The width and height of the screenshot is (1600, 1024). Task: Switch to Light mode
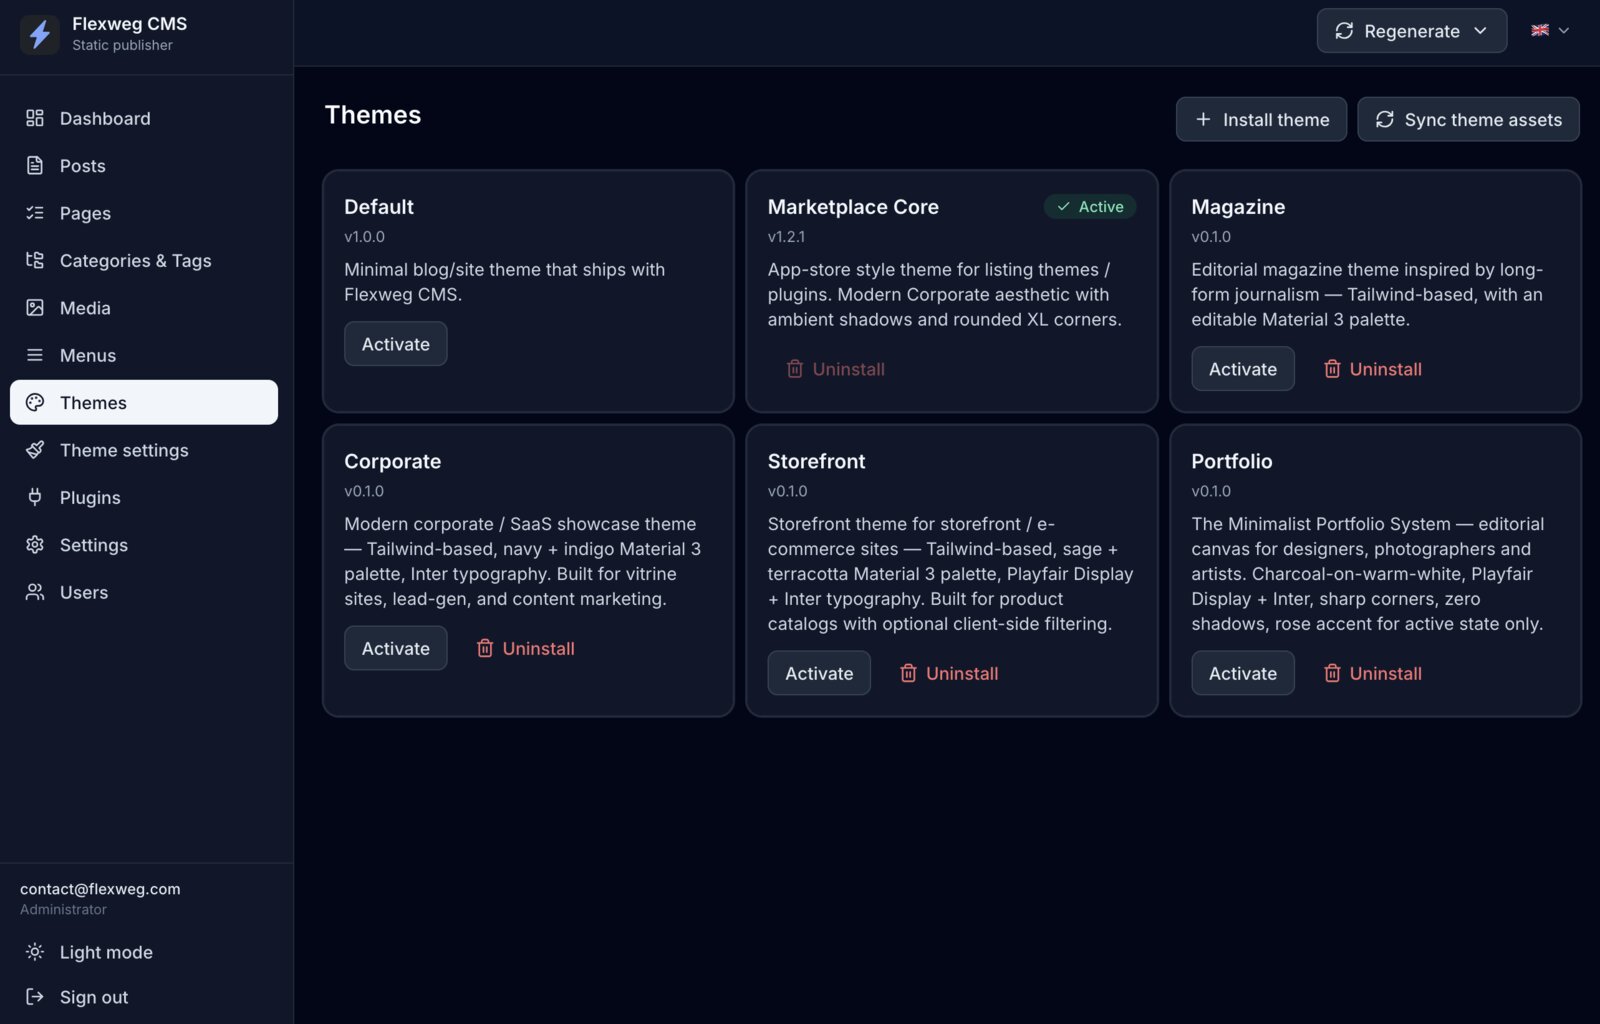144,952
